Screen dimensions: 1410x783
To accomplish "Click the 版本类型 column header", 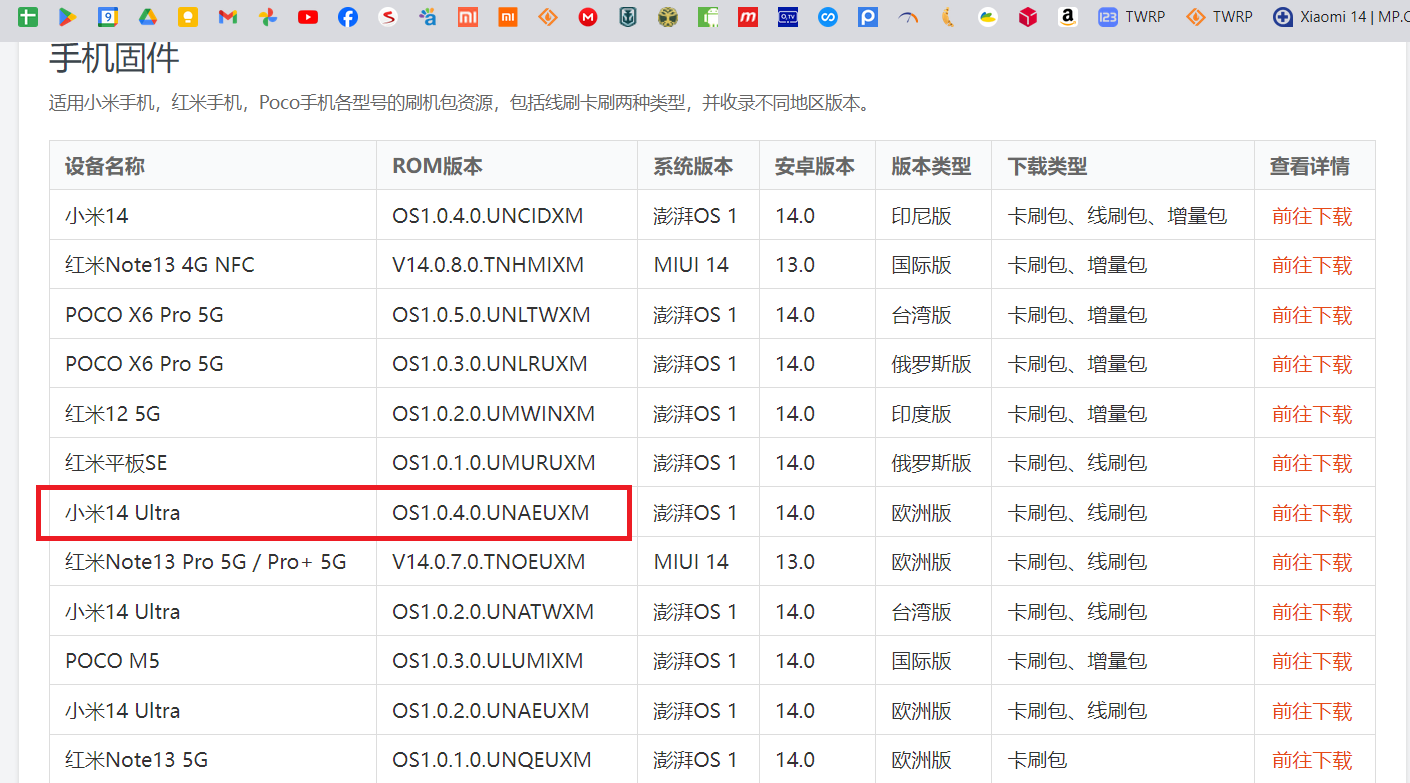I will click(931, 166).
